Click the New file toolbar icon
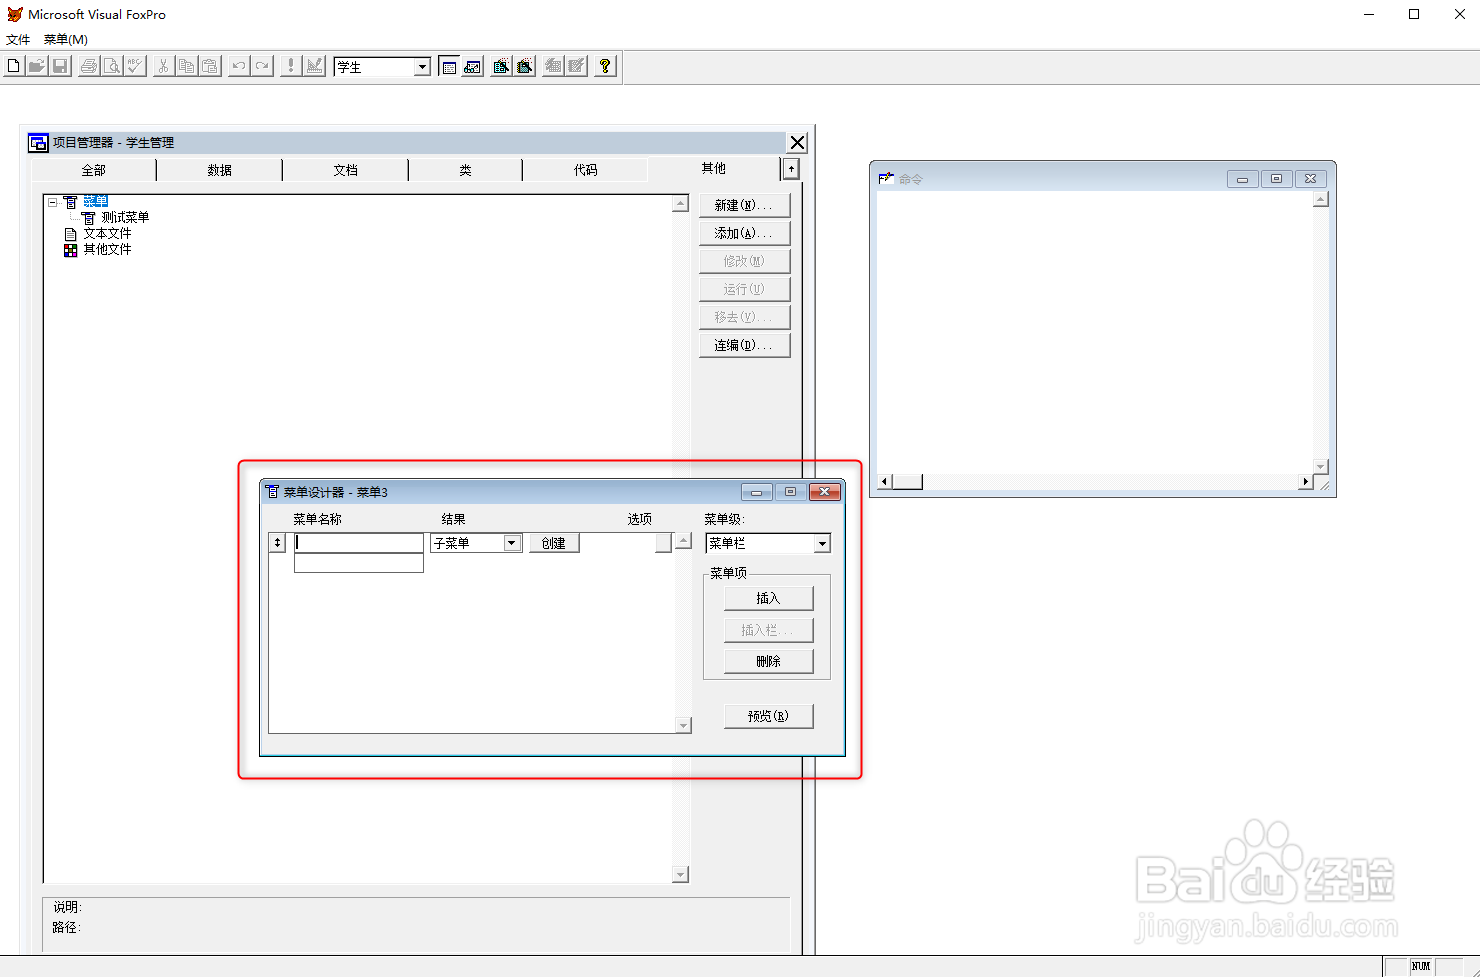Viewport: 1480px width, 977px height. coord(13,66)
